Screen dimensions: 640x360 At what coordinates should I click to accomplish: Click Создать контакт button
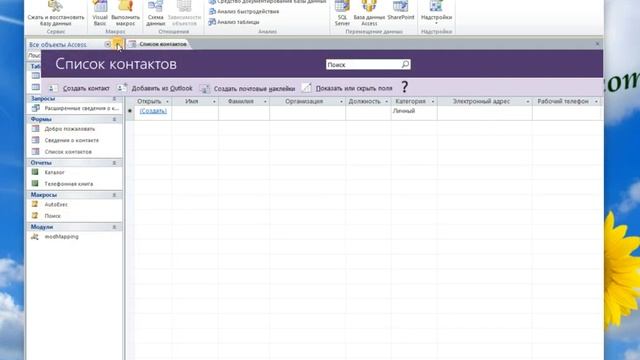79,88
